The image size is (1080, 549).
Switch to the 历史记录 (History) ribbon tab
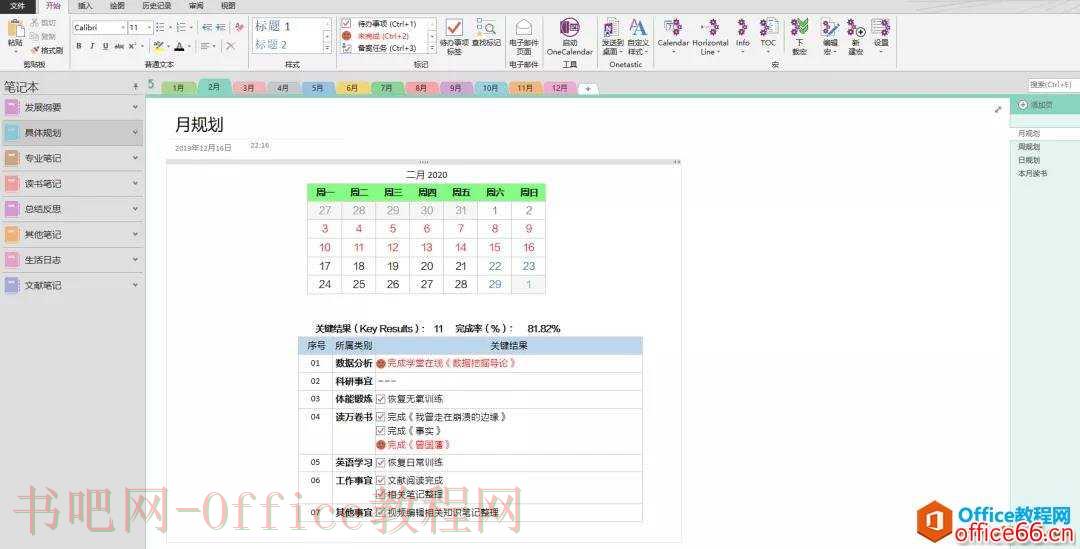(x=156, y=6)
